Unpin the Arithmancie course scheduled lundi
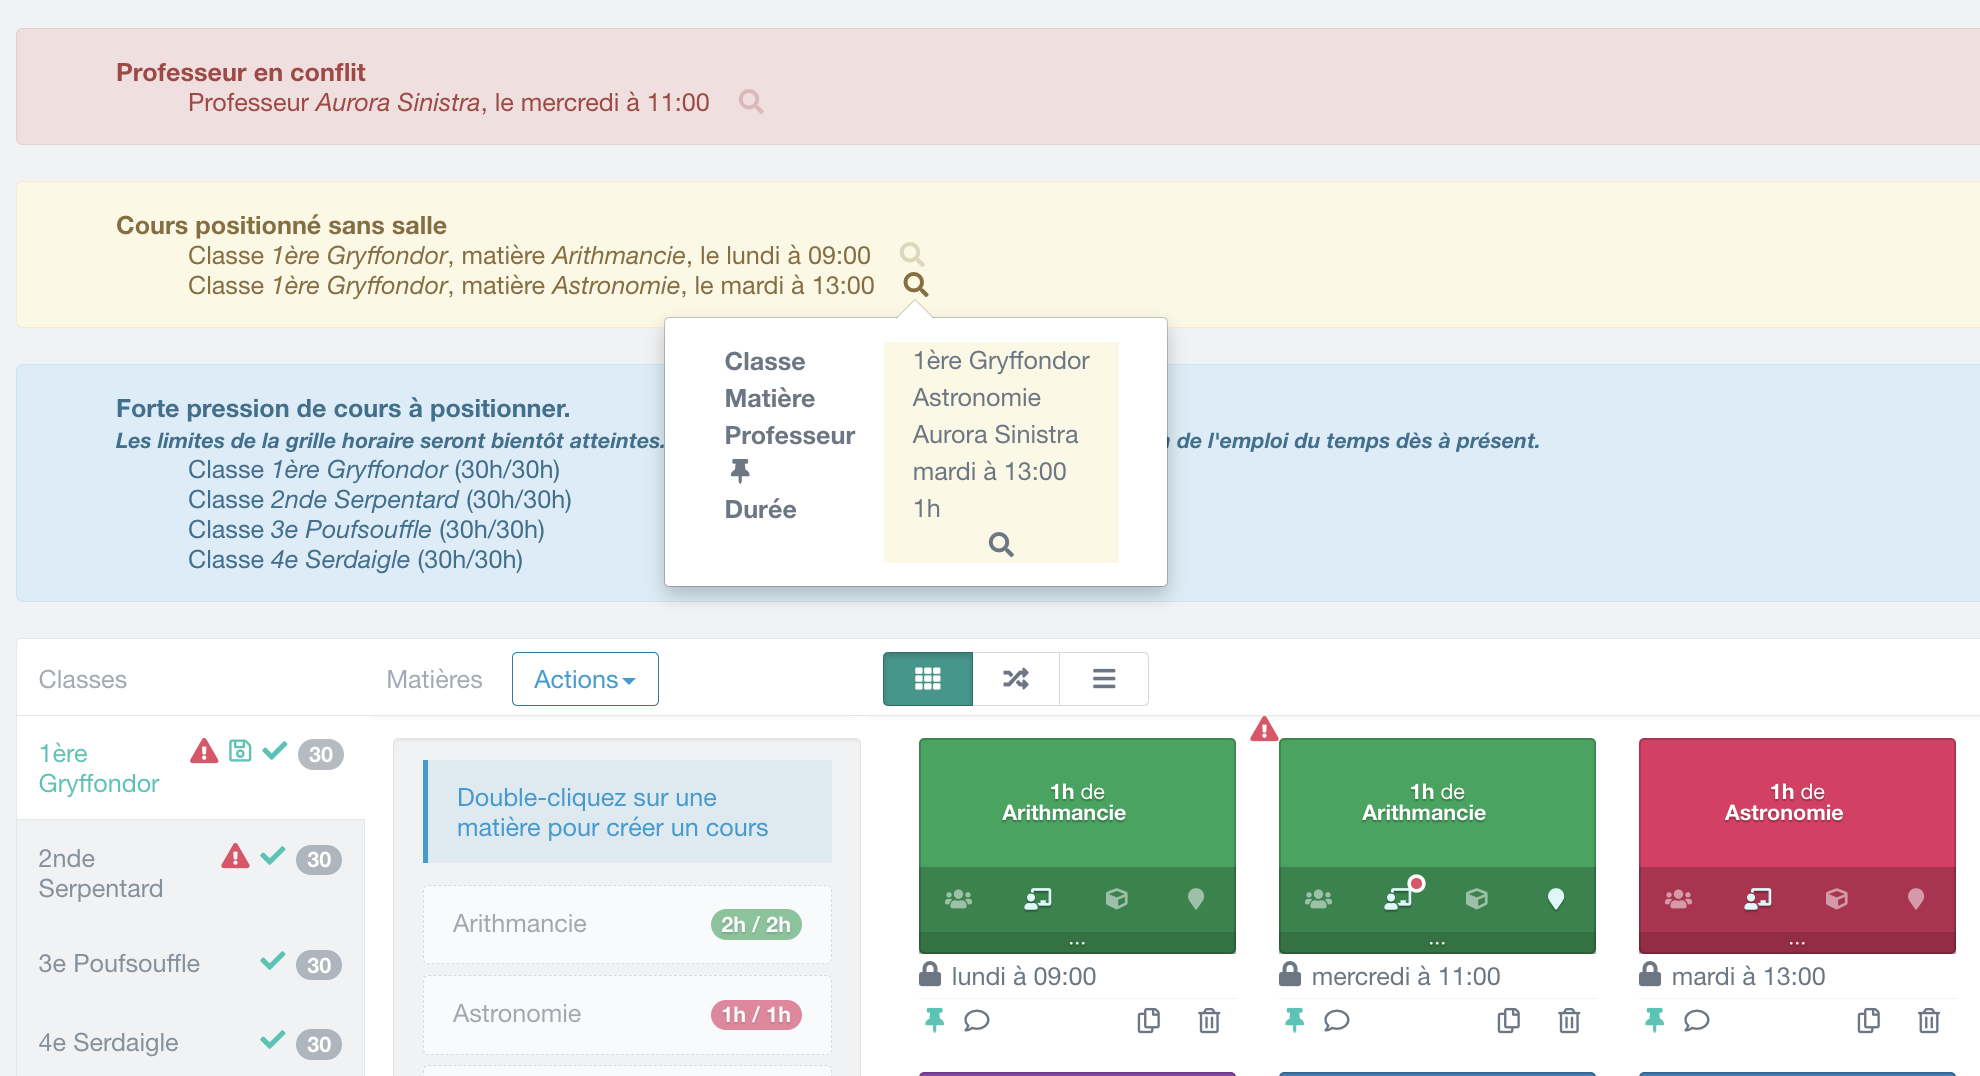This screenshot has width=1980, height=1076. [934, 1021]
